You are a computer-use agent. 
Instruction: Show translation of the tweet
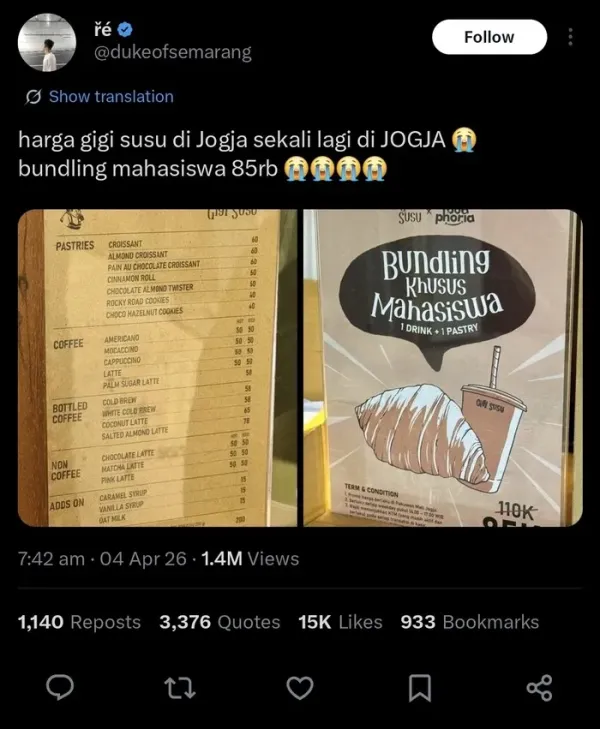(x=111, y=97)
